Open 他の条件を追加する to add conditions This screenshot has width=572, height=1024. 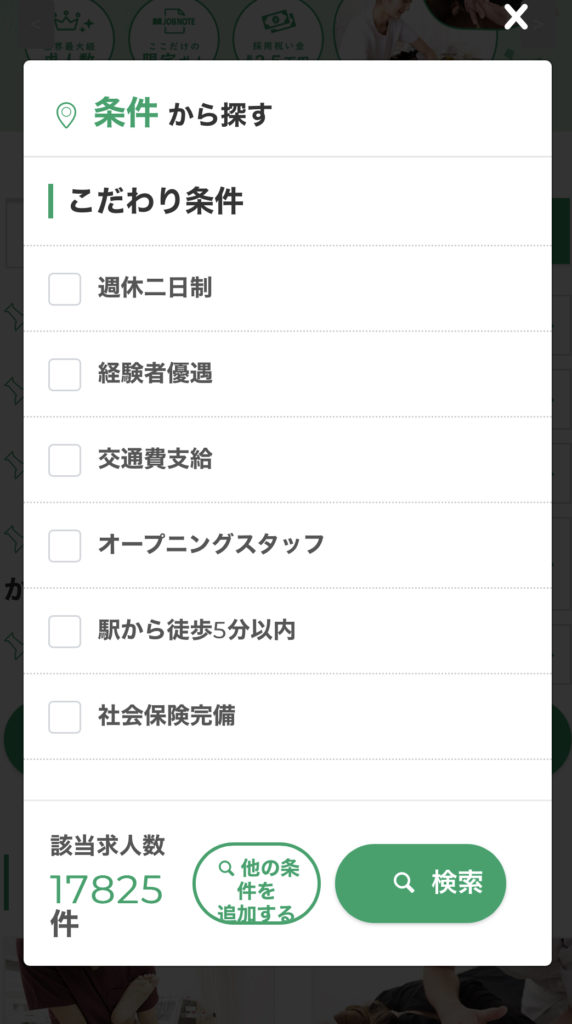[x=257, y=884]
